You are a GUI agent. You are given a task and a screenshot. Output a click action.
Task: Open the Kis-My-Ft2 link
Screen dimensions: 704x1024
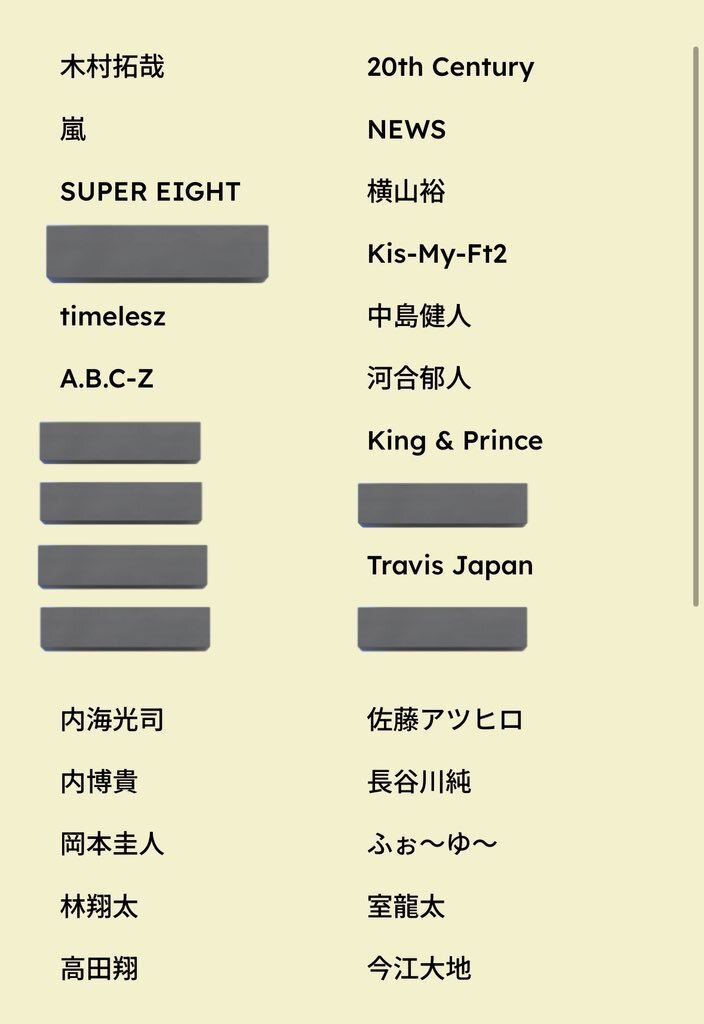coord(437,254)
